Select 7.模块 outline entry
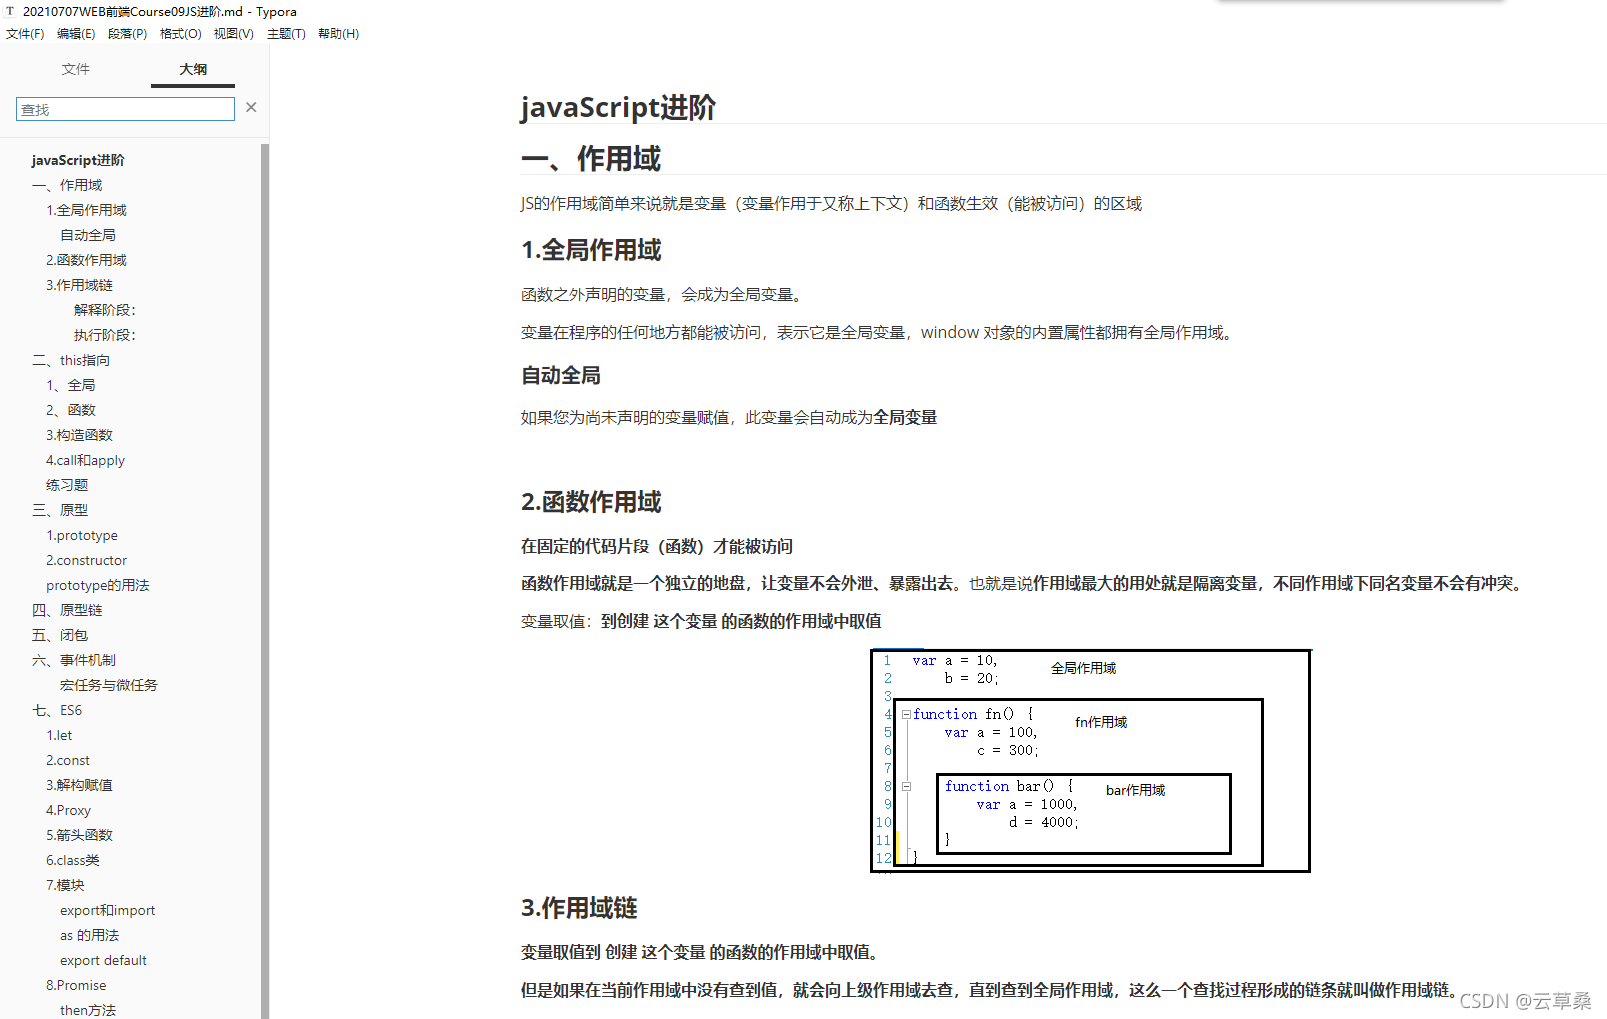Image resolution: width=1607 pixels, height=1019 pixels. coord(65,885)
